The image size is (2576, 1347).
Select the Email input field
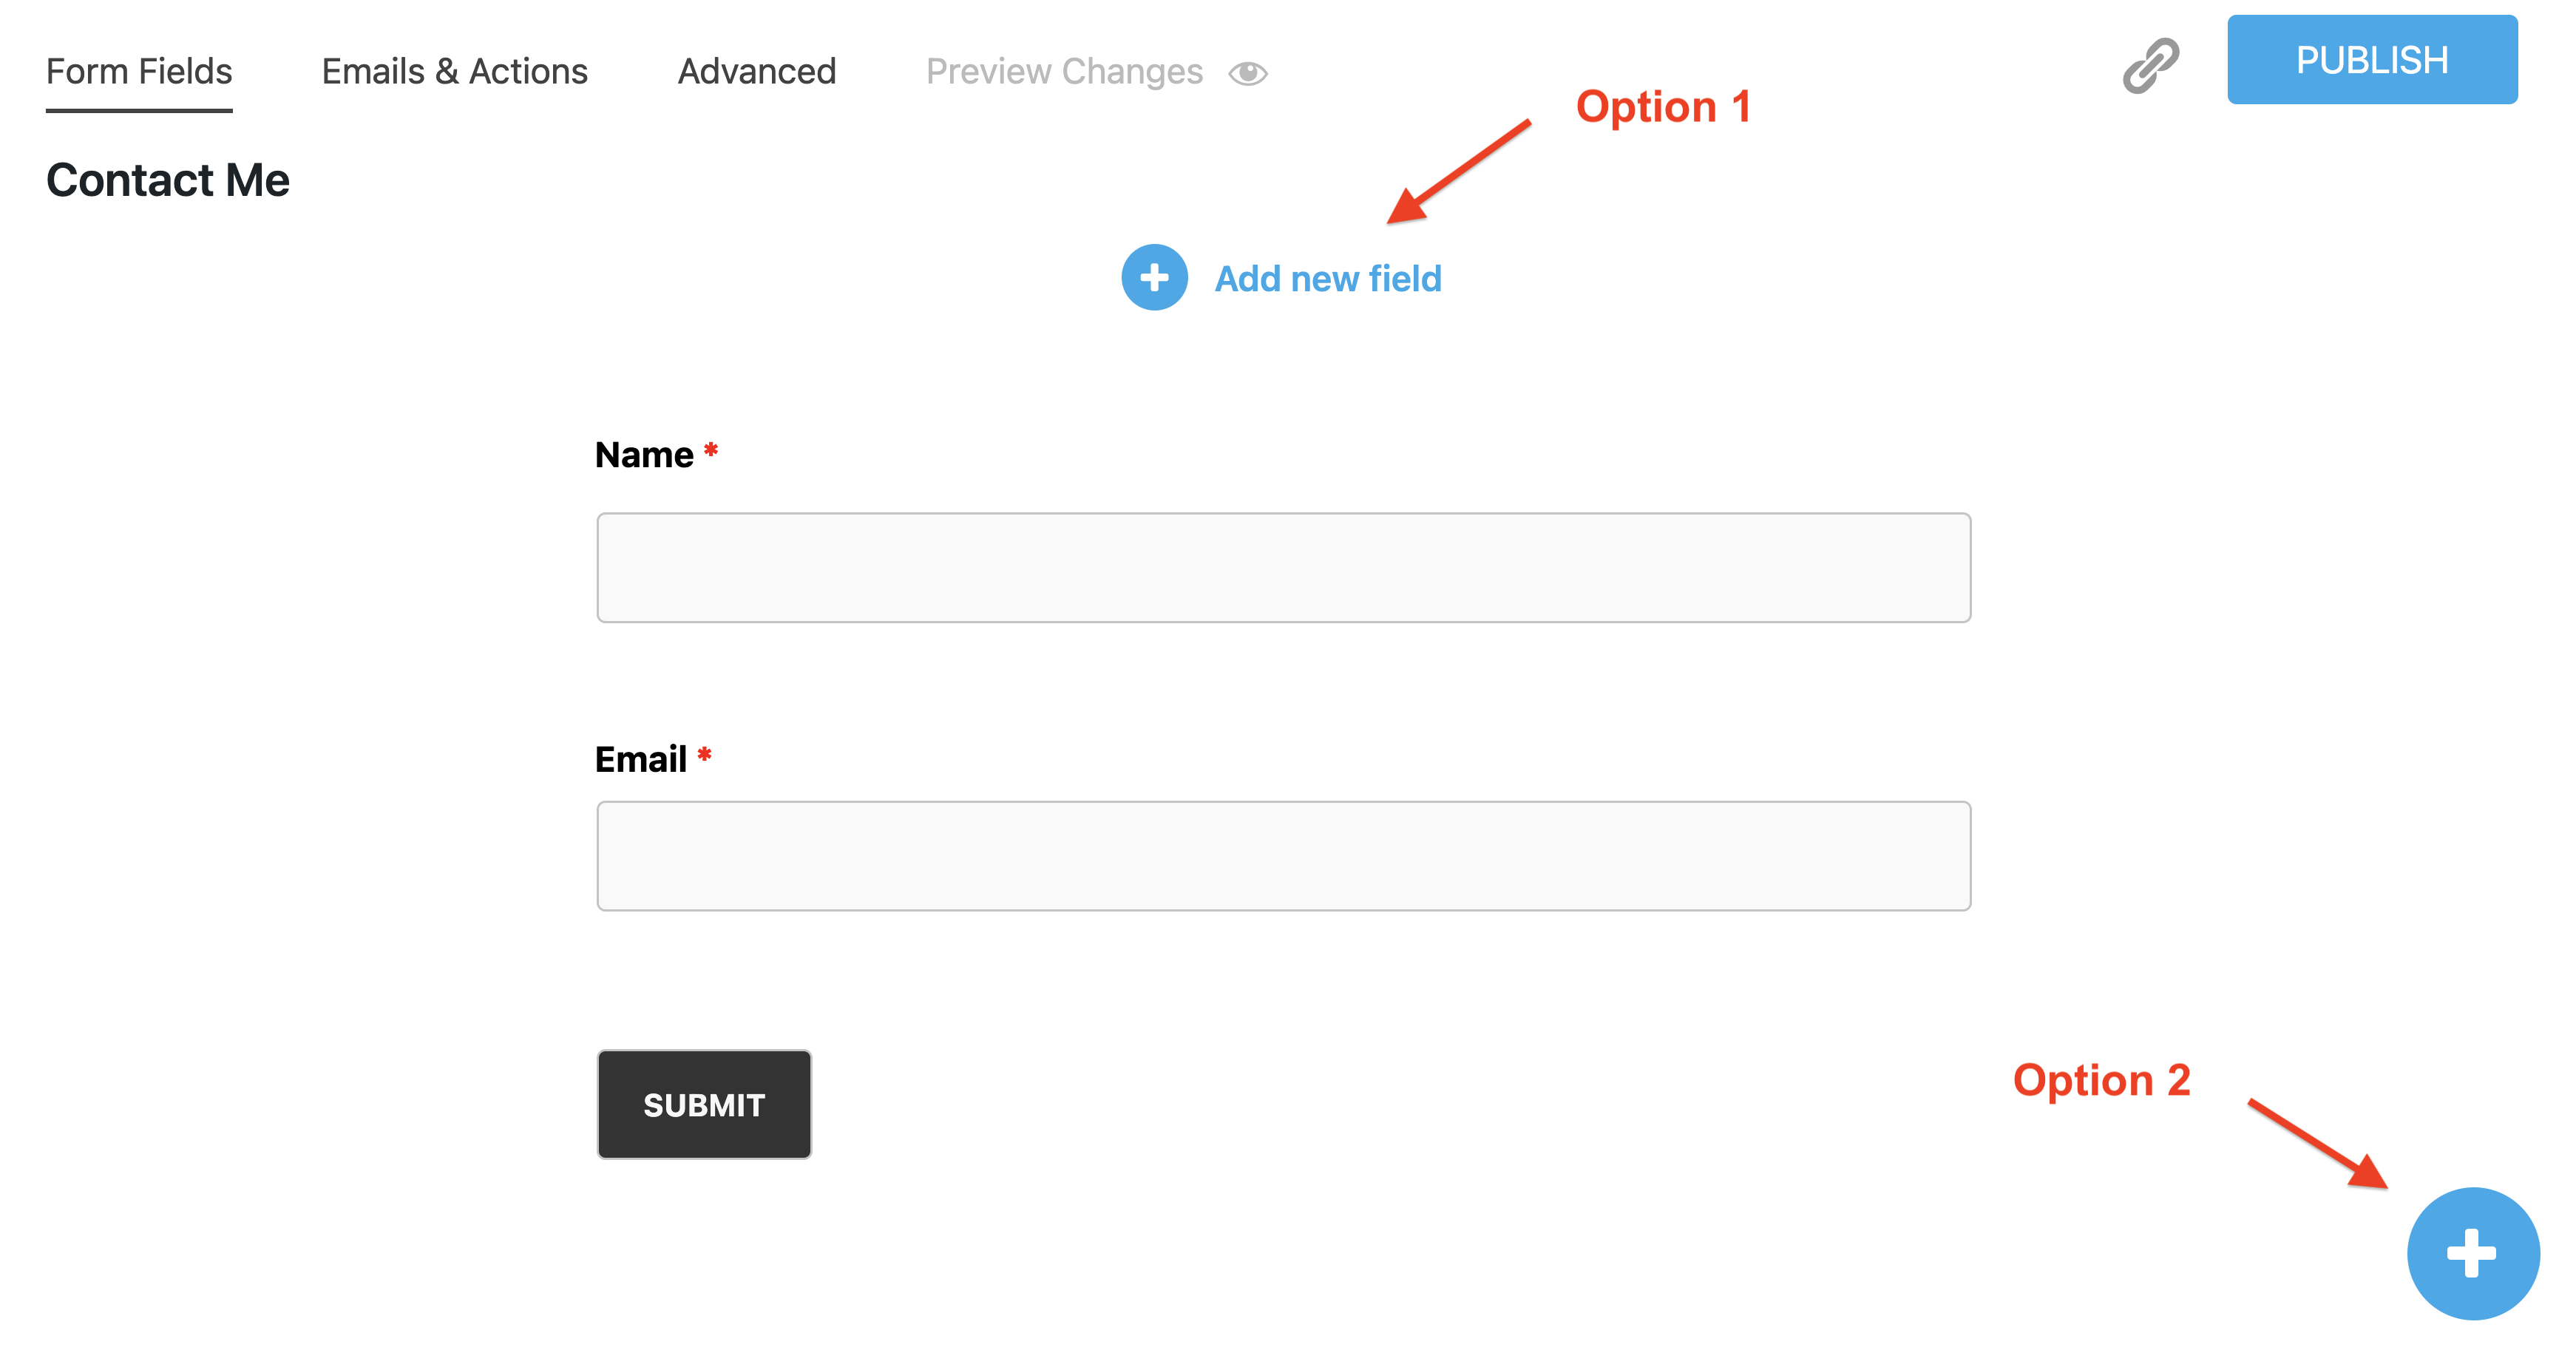(1282, 855)
